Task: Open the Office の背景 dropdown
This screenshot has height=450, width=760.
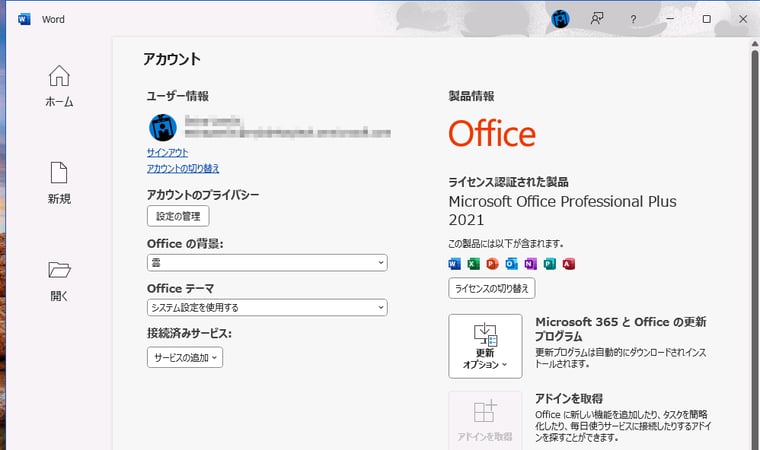Action: tap(267, 262)
